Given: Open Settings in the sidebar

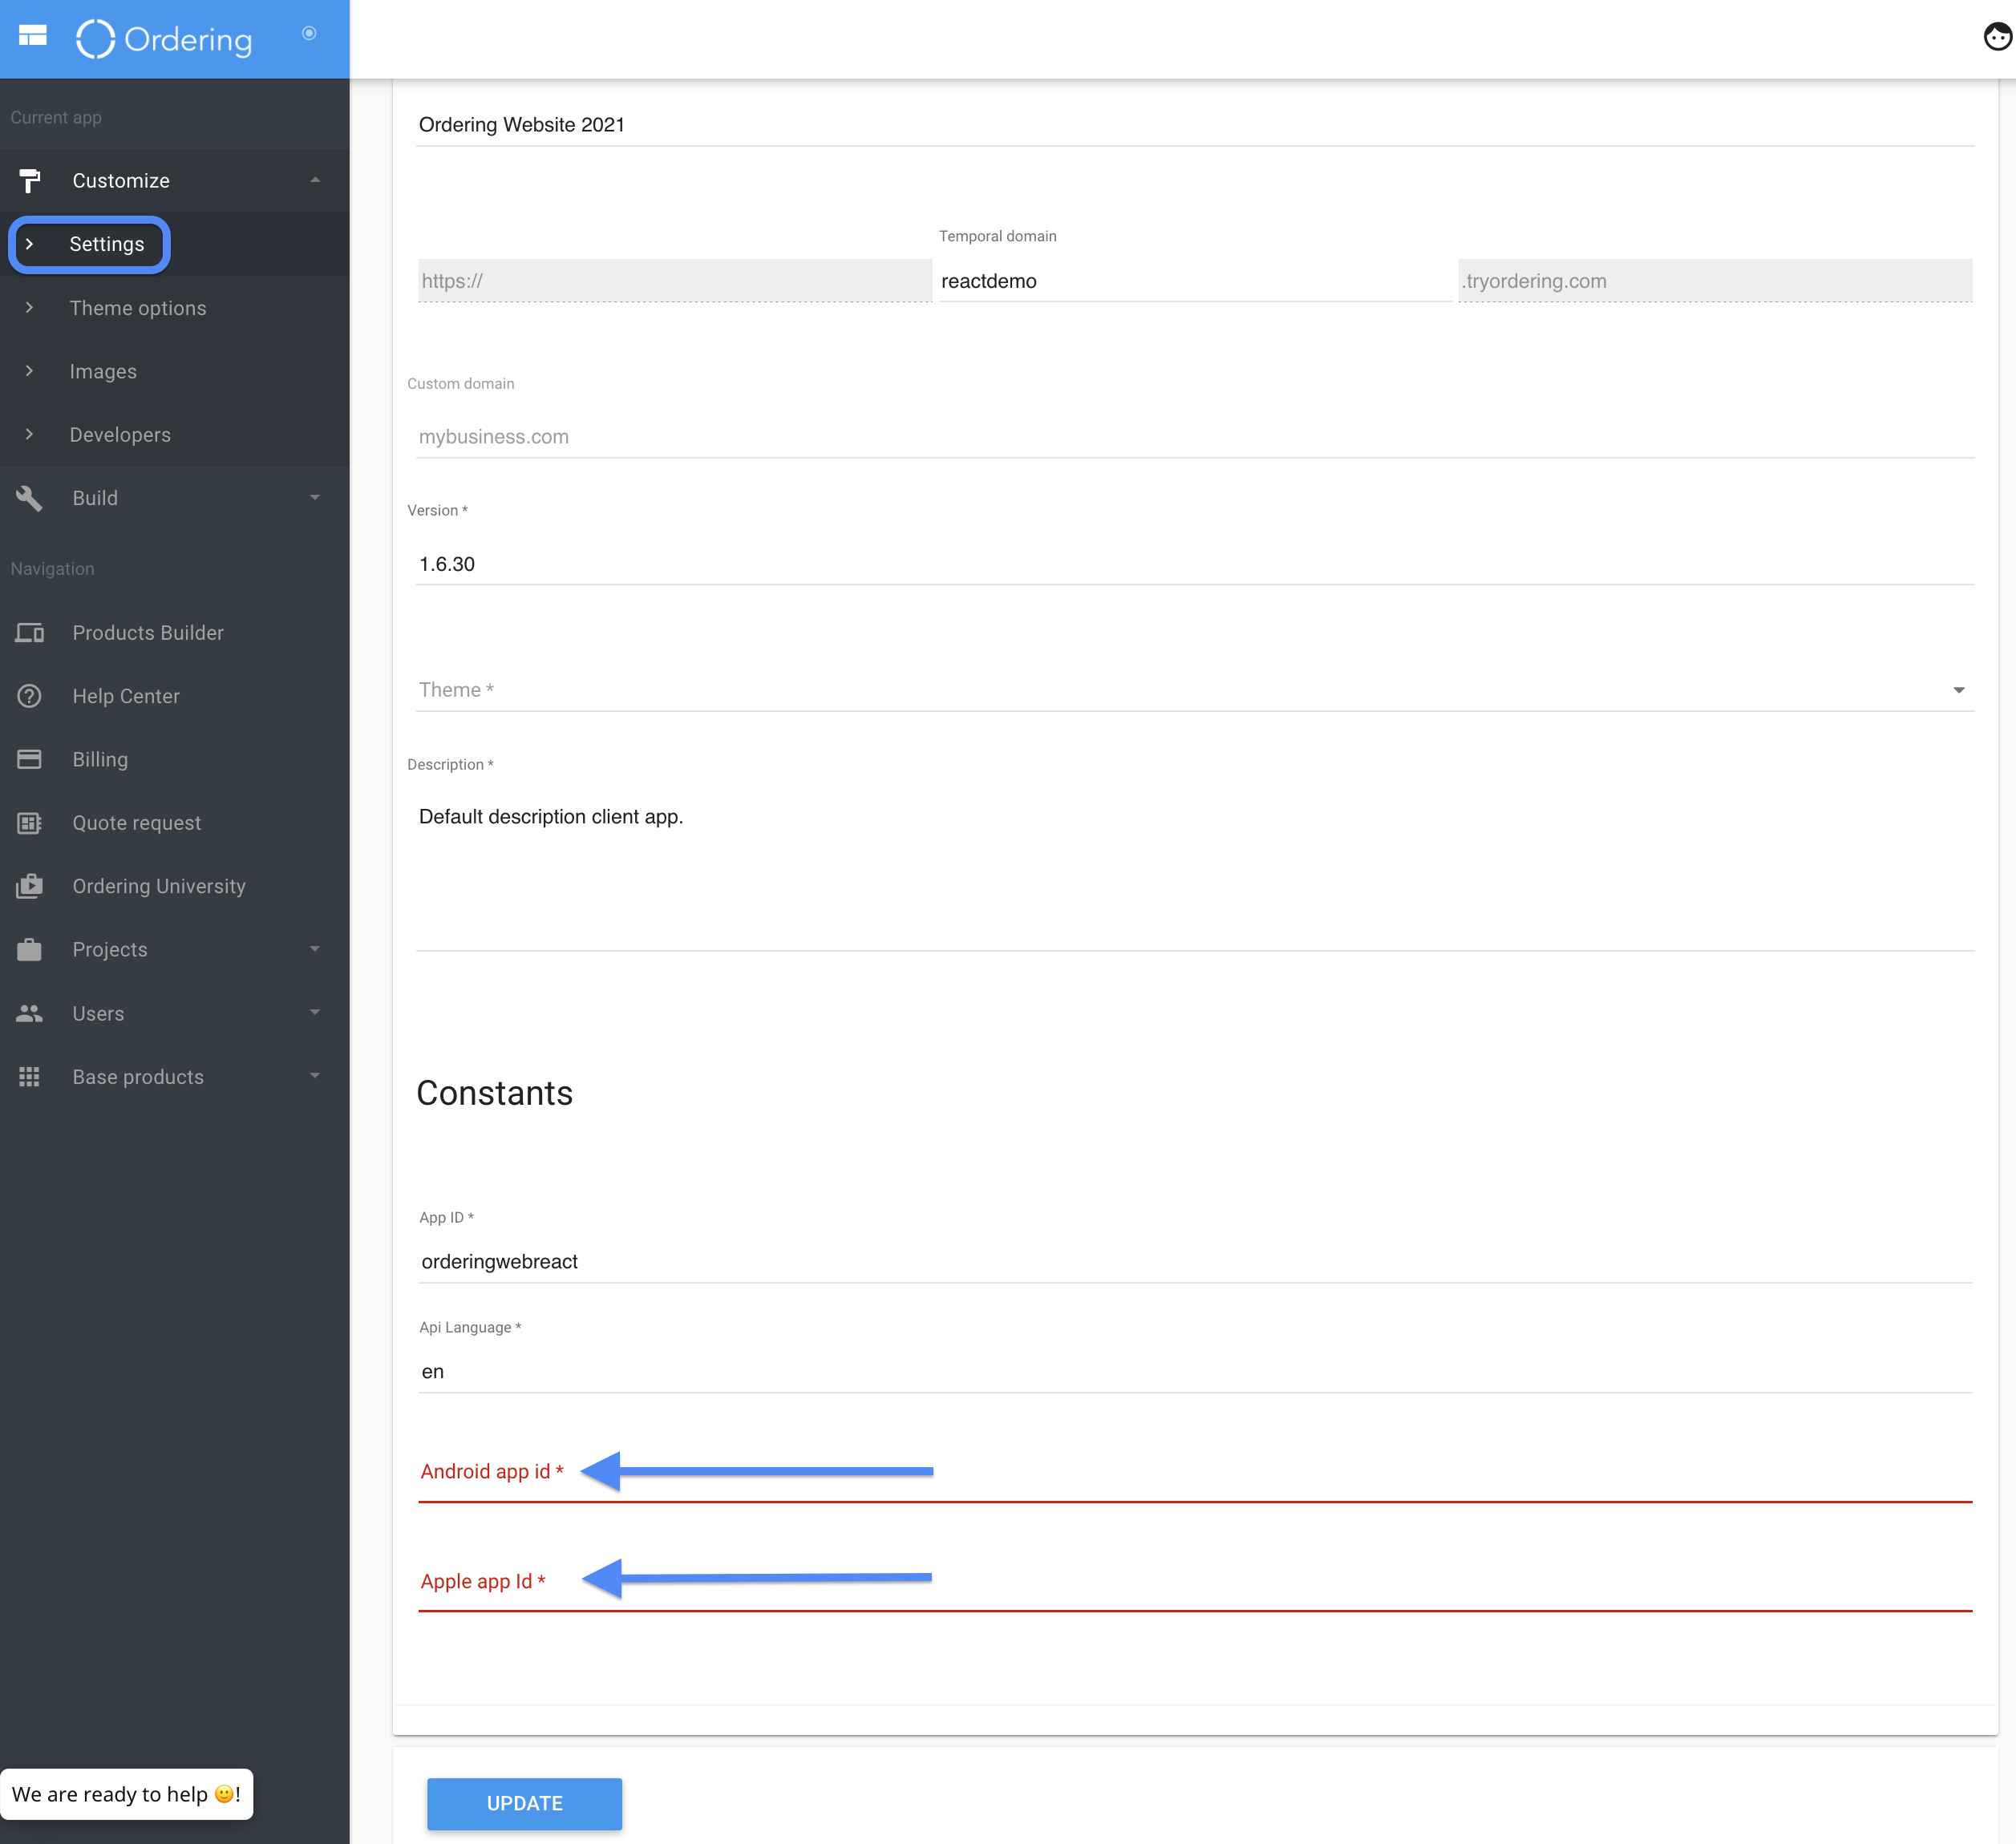Looking at the screenshot, I should [107, 244].
